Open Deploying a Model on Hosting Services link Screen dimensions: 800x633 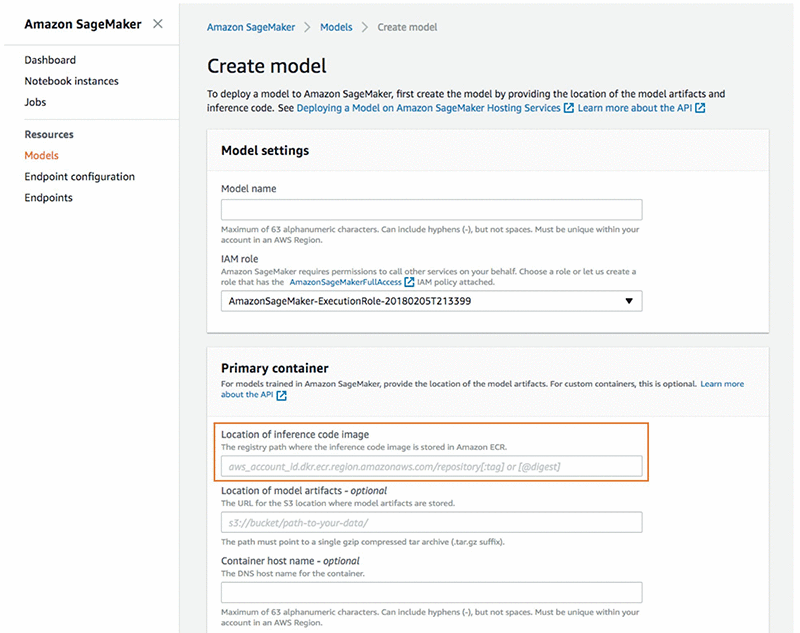428,108
